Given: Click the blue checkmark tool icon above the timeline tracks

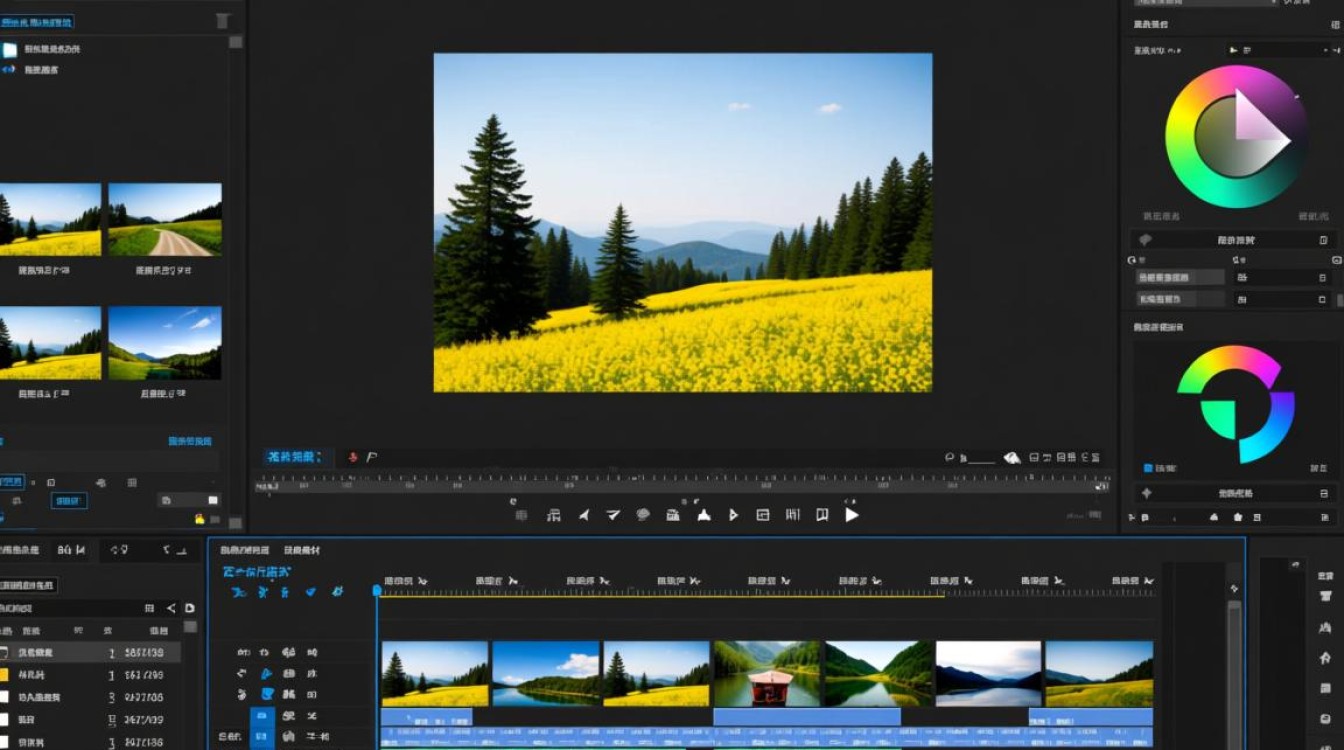Looking at the screenshot, I should 310,592.
